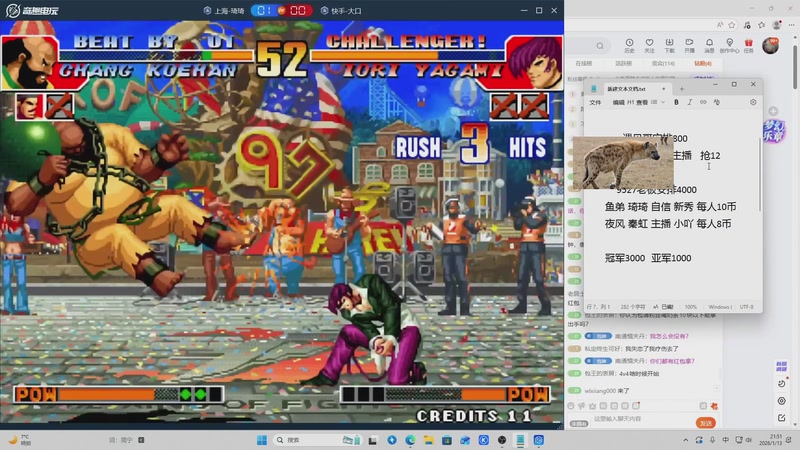This screenshot has width=800, height=450.
Task: Click the target icon in right sidebar
Action: coord(781,401)
